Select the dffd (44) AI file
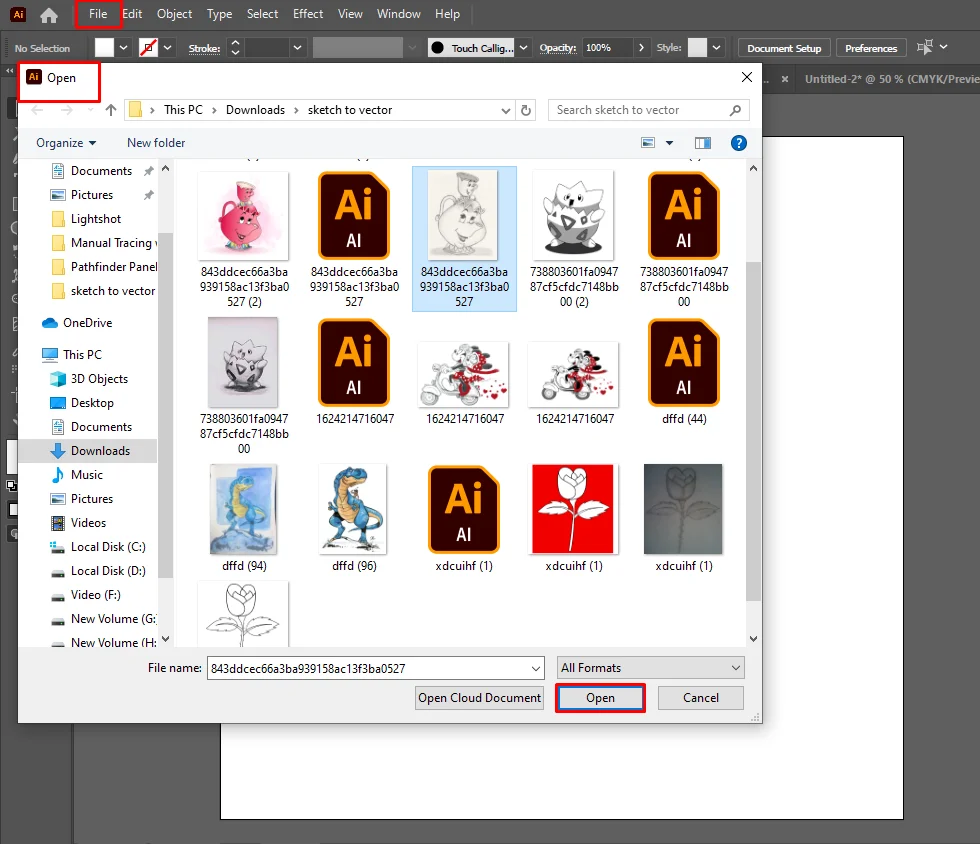 pyautogui.click(x=684, y=364)
